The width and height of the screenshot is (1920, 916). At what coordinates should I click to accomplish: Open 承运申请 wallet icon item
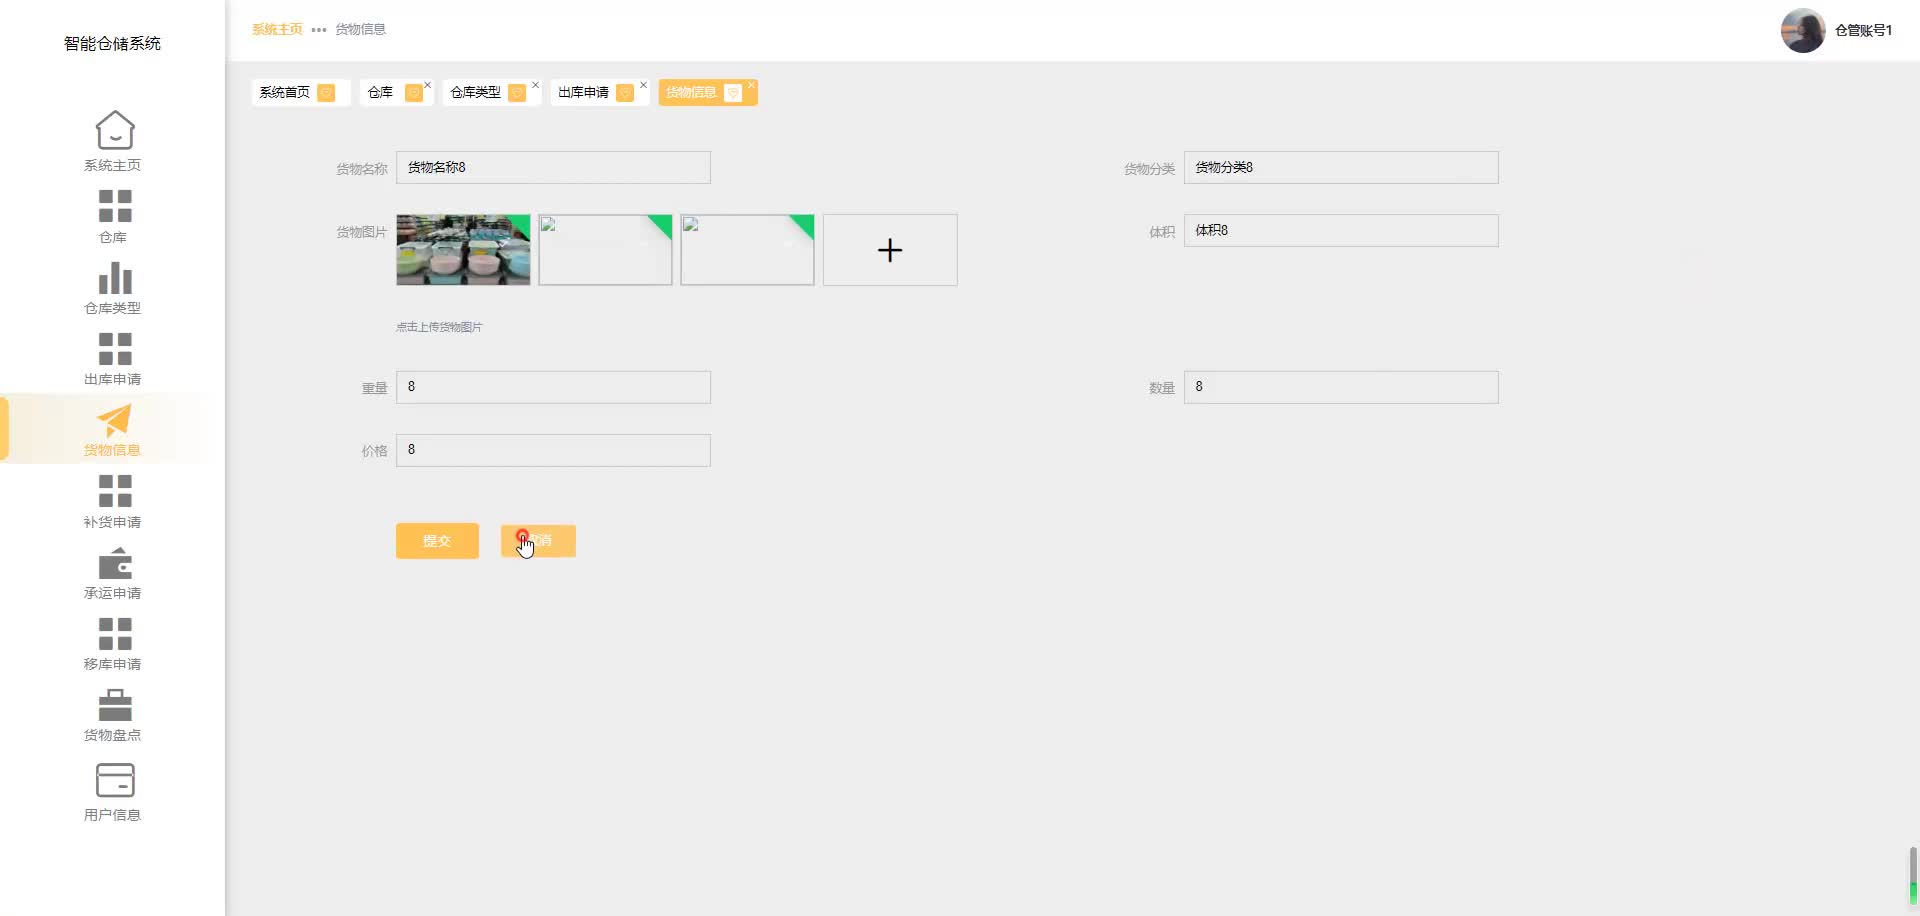pos(113,572)
